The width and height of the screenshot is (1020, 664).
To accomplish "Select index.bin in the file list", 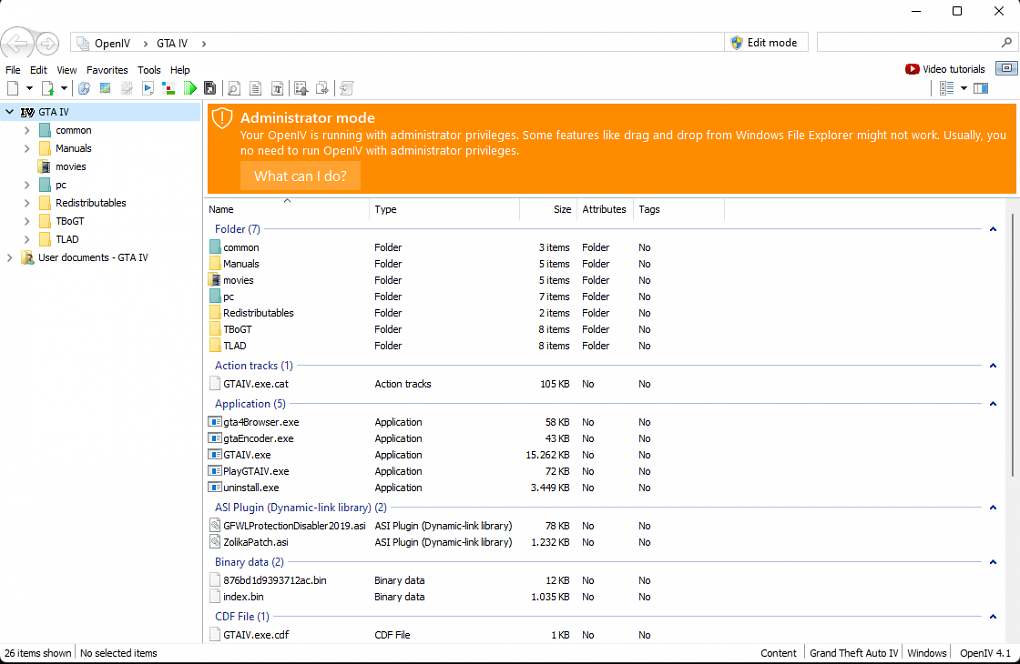I will [x=243, y=596].
